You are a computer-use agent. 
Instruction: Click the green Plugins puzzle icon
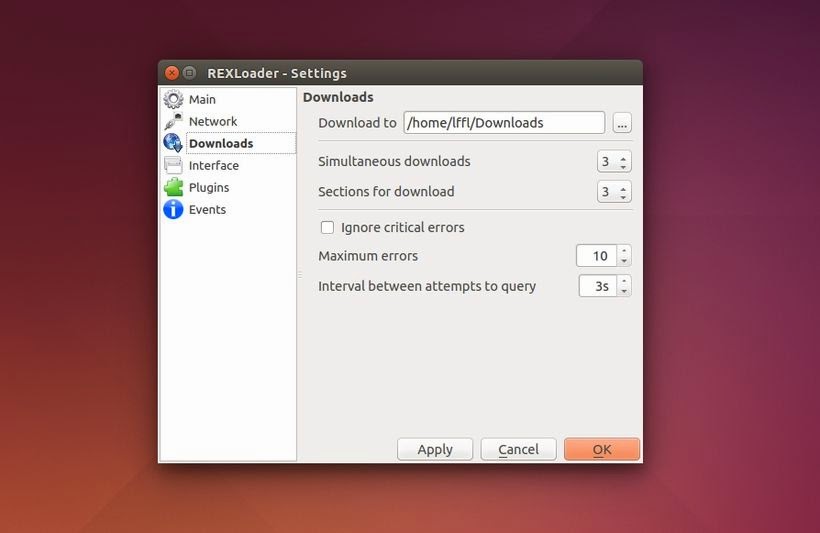pos(173,187)
